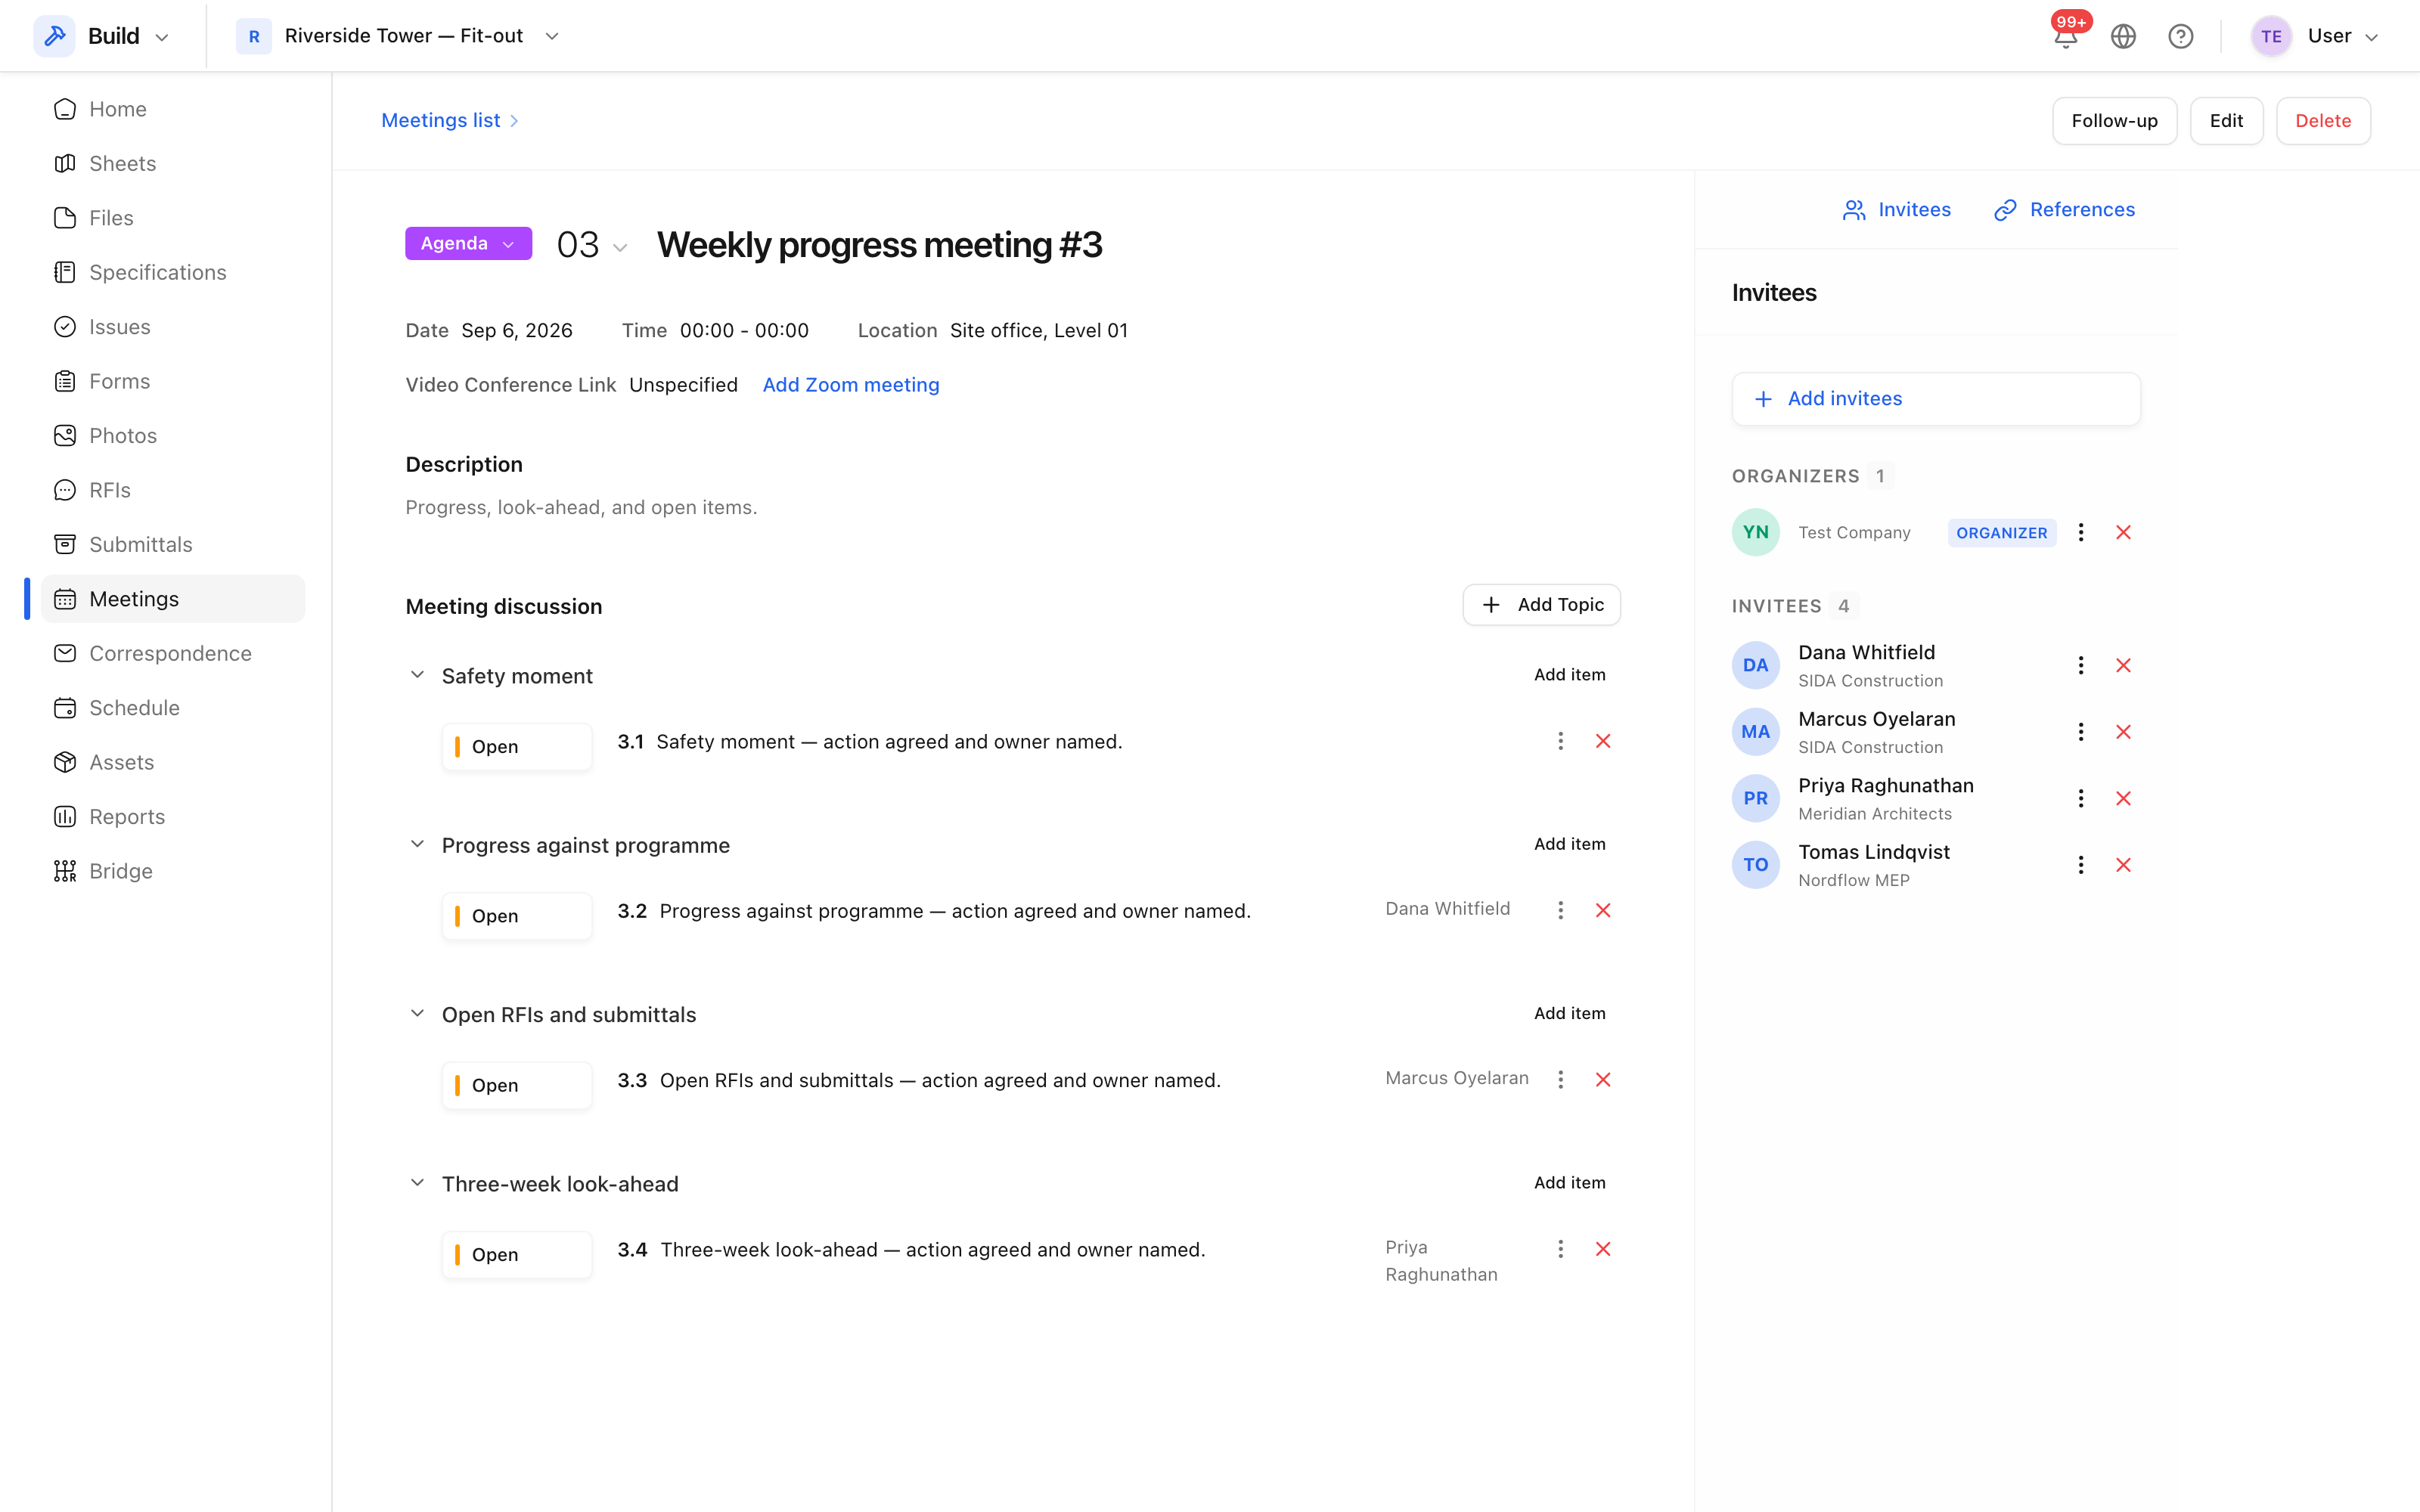The height and width of the screenshot is (1512, 2420).
Task: Open the Agenda status dropdown
Action: (468, 244)
